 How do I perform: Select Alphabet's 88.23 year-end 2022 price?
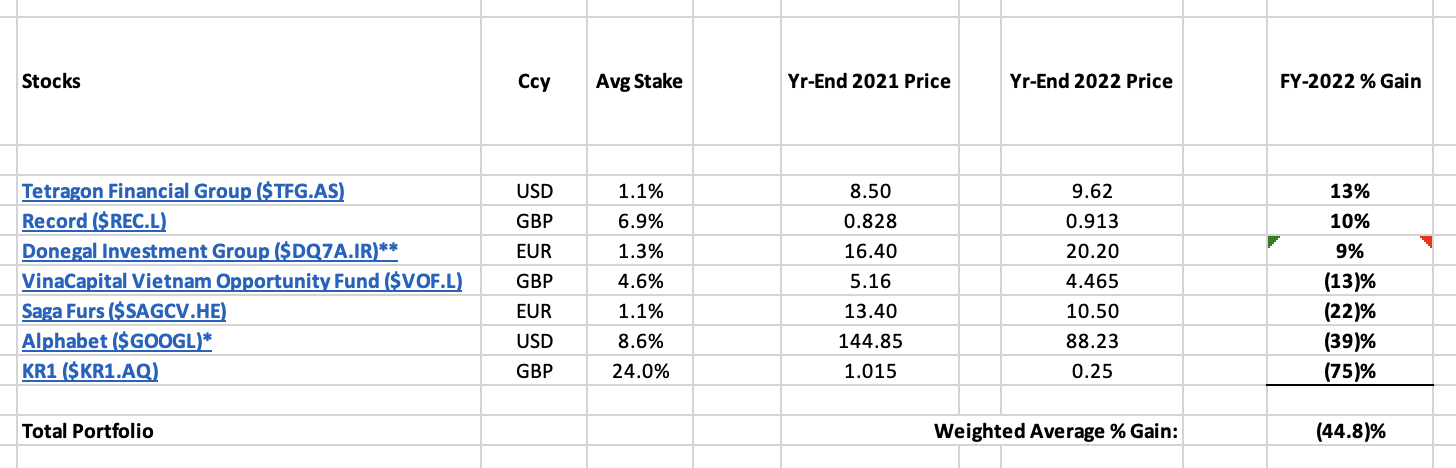tap(1090, 342)
